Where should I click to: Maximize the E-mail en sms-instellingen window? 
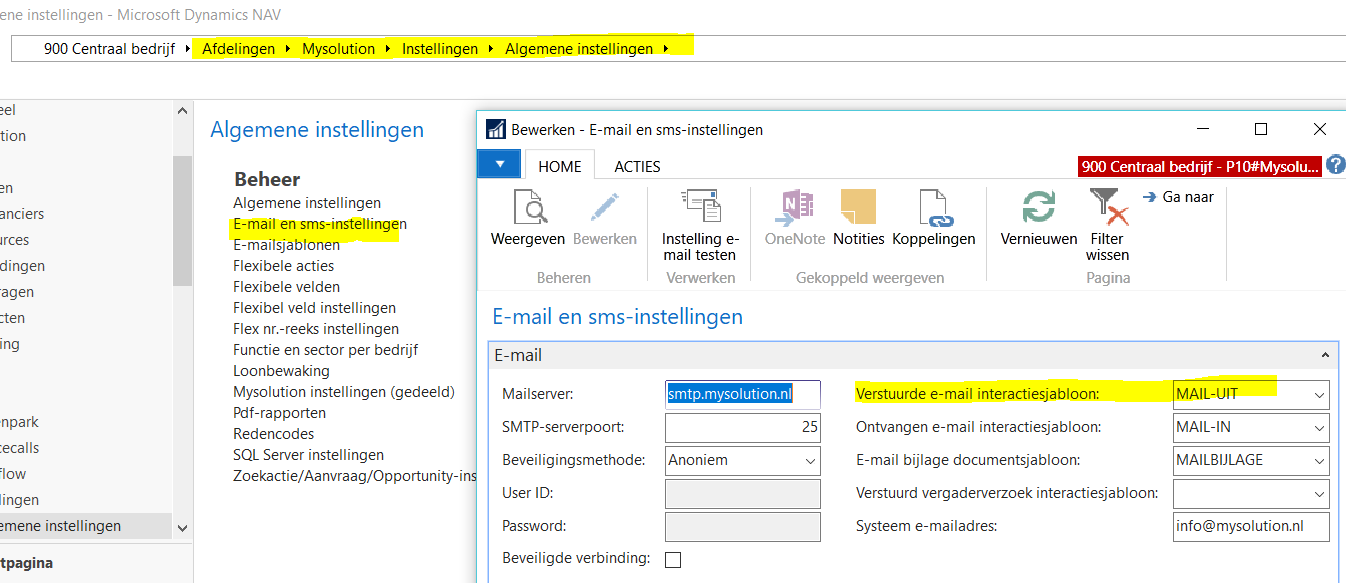pos(1261,129)
